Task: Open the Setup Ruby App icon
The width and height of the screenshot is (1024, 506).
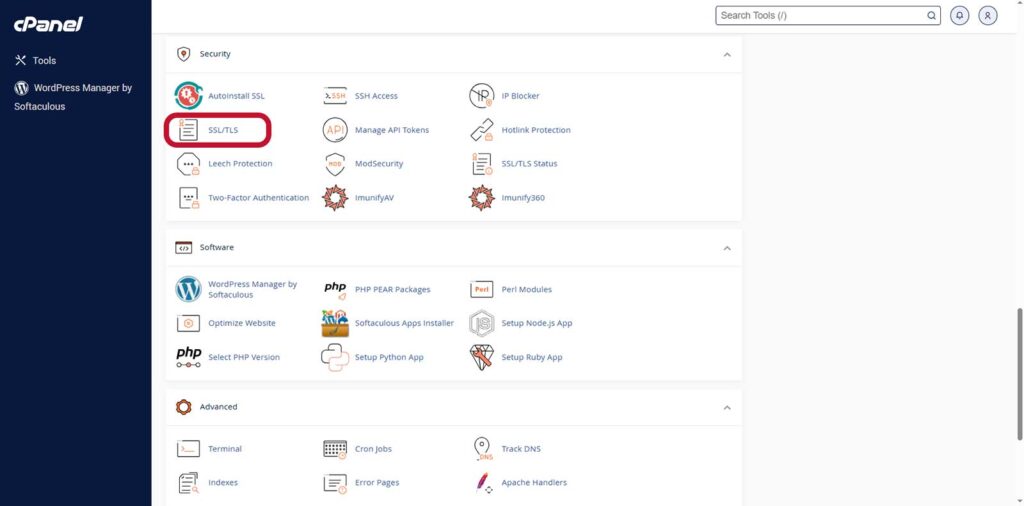Action: coord(482,357)
